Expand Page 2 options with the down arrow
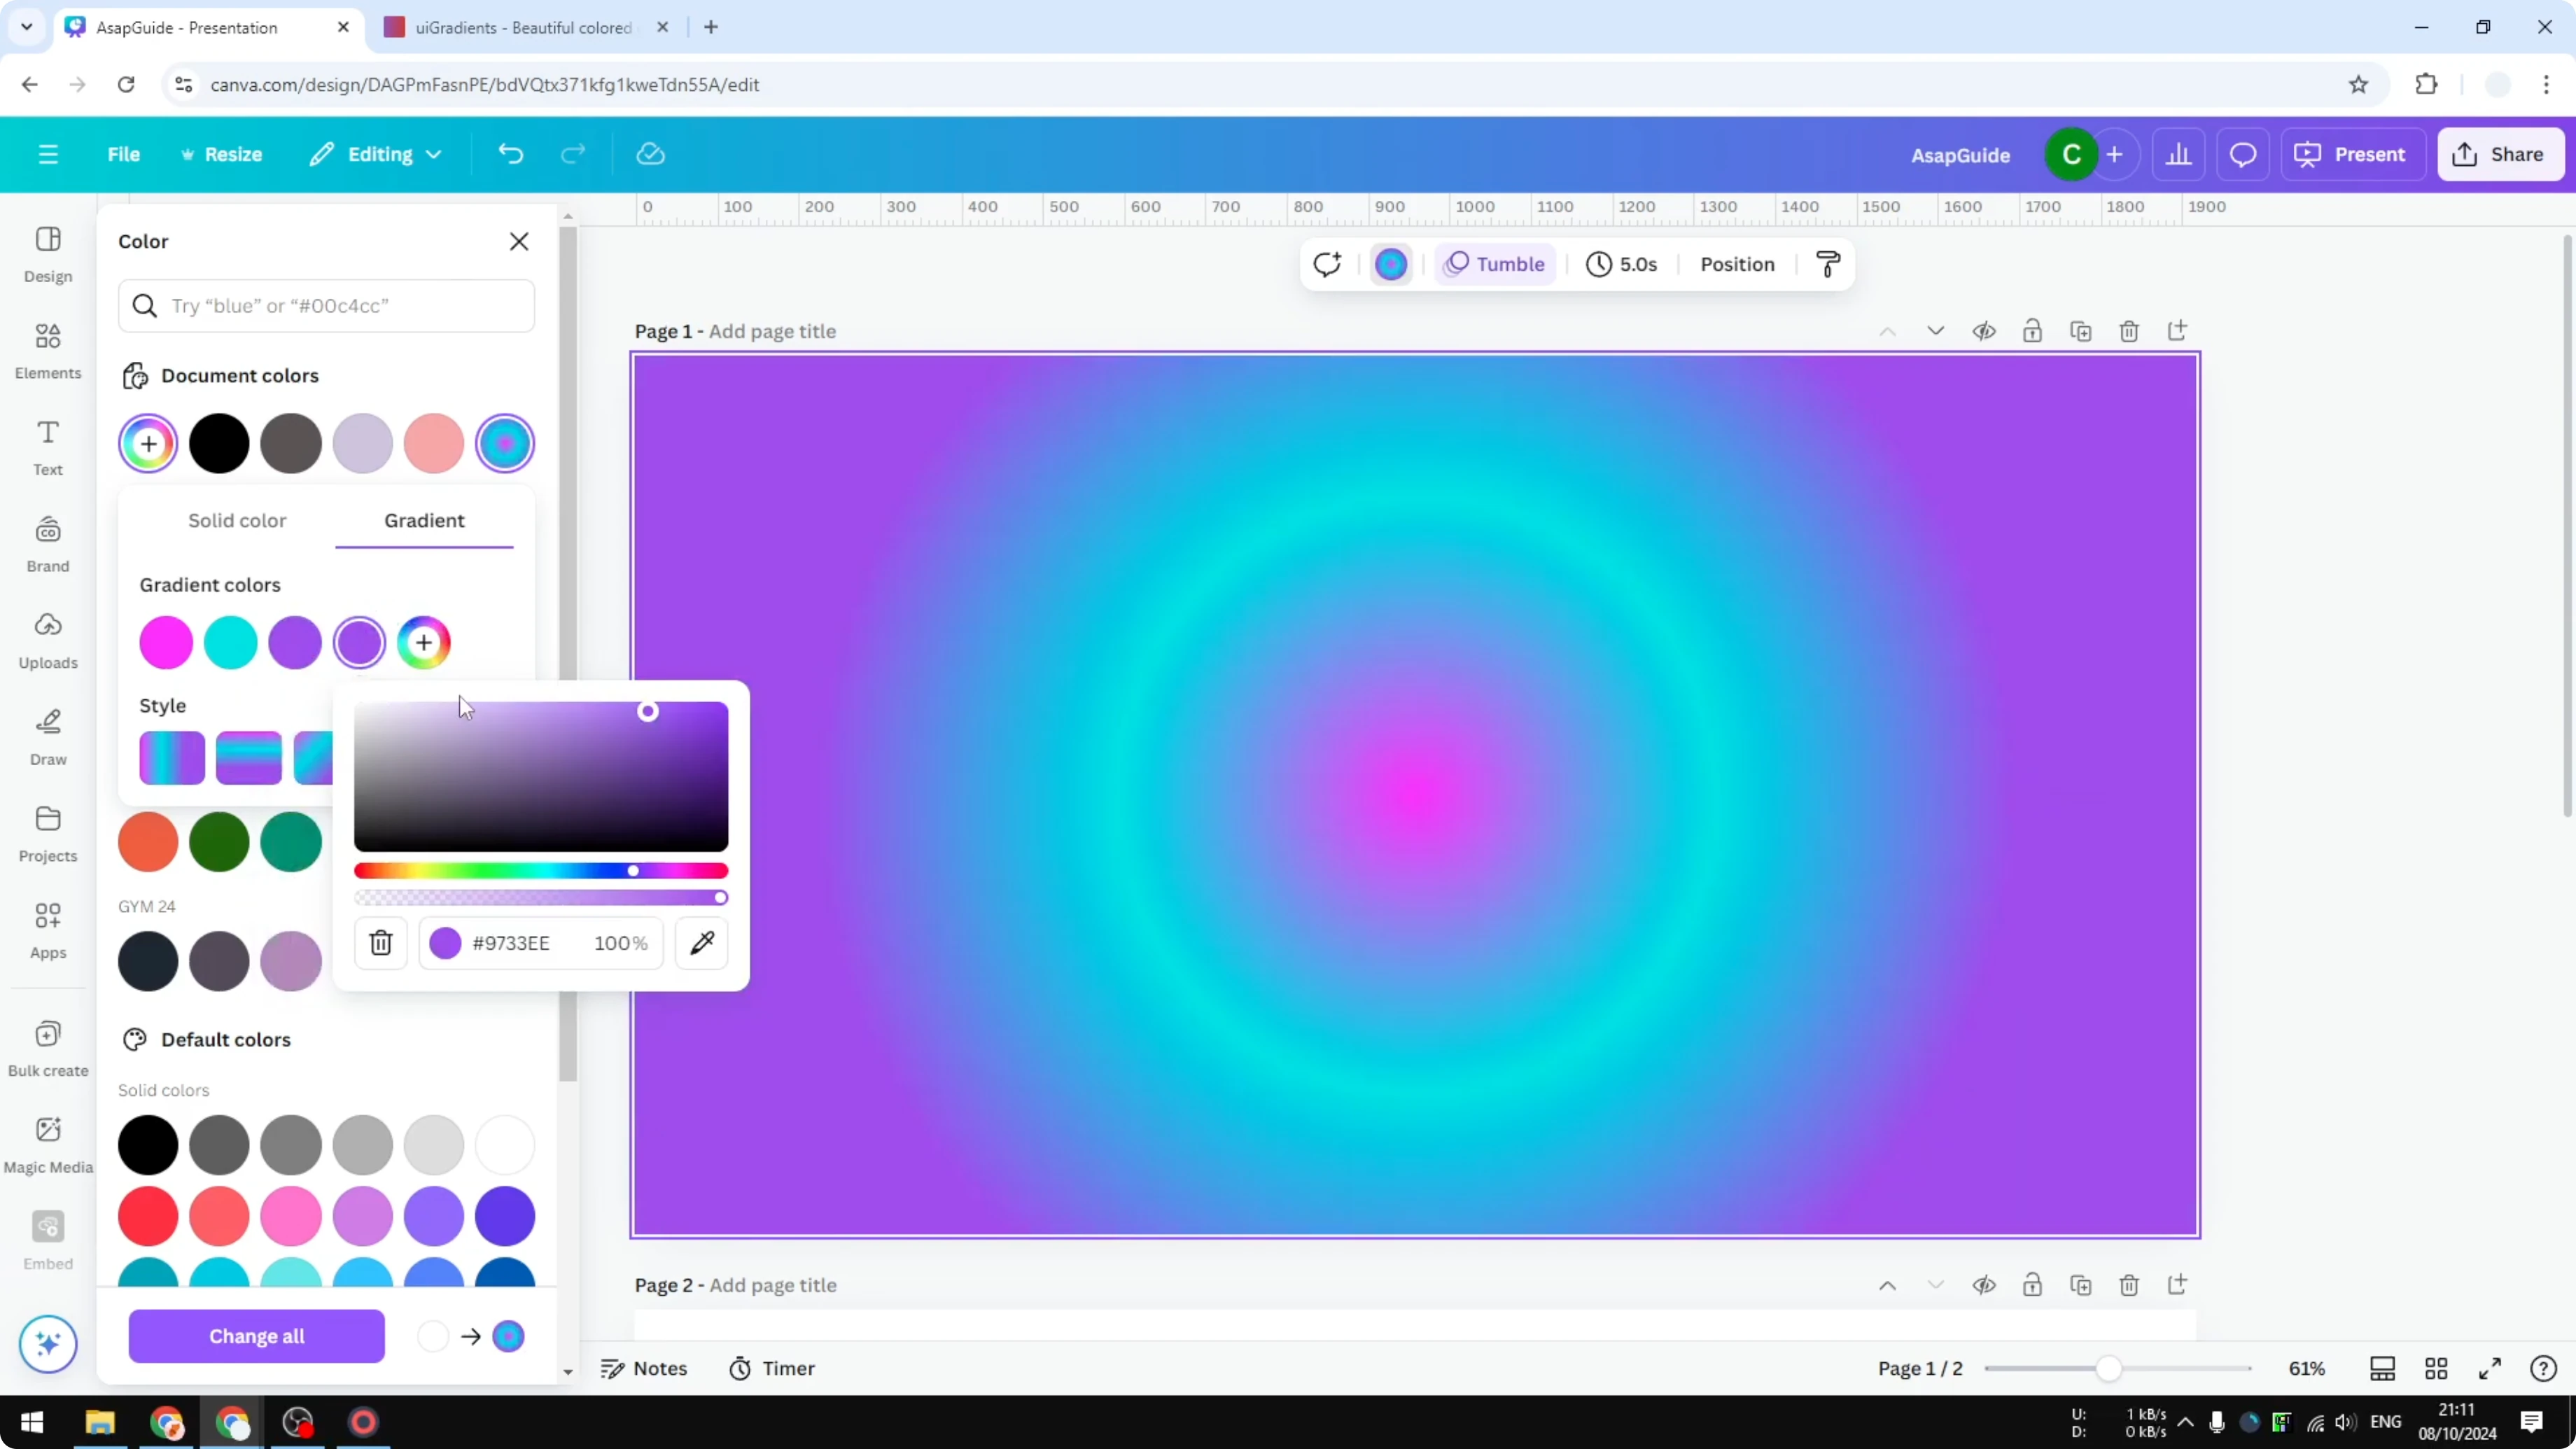Screen dimensions: 2576x1449 click(1935, 1285)
